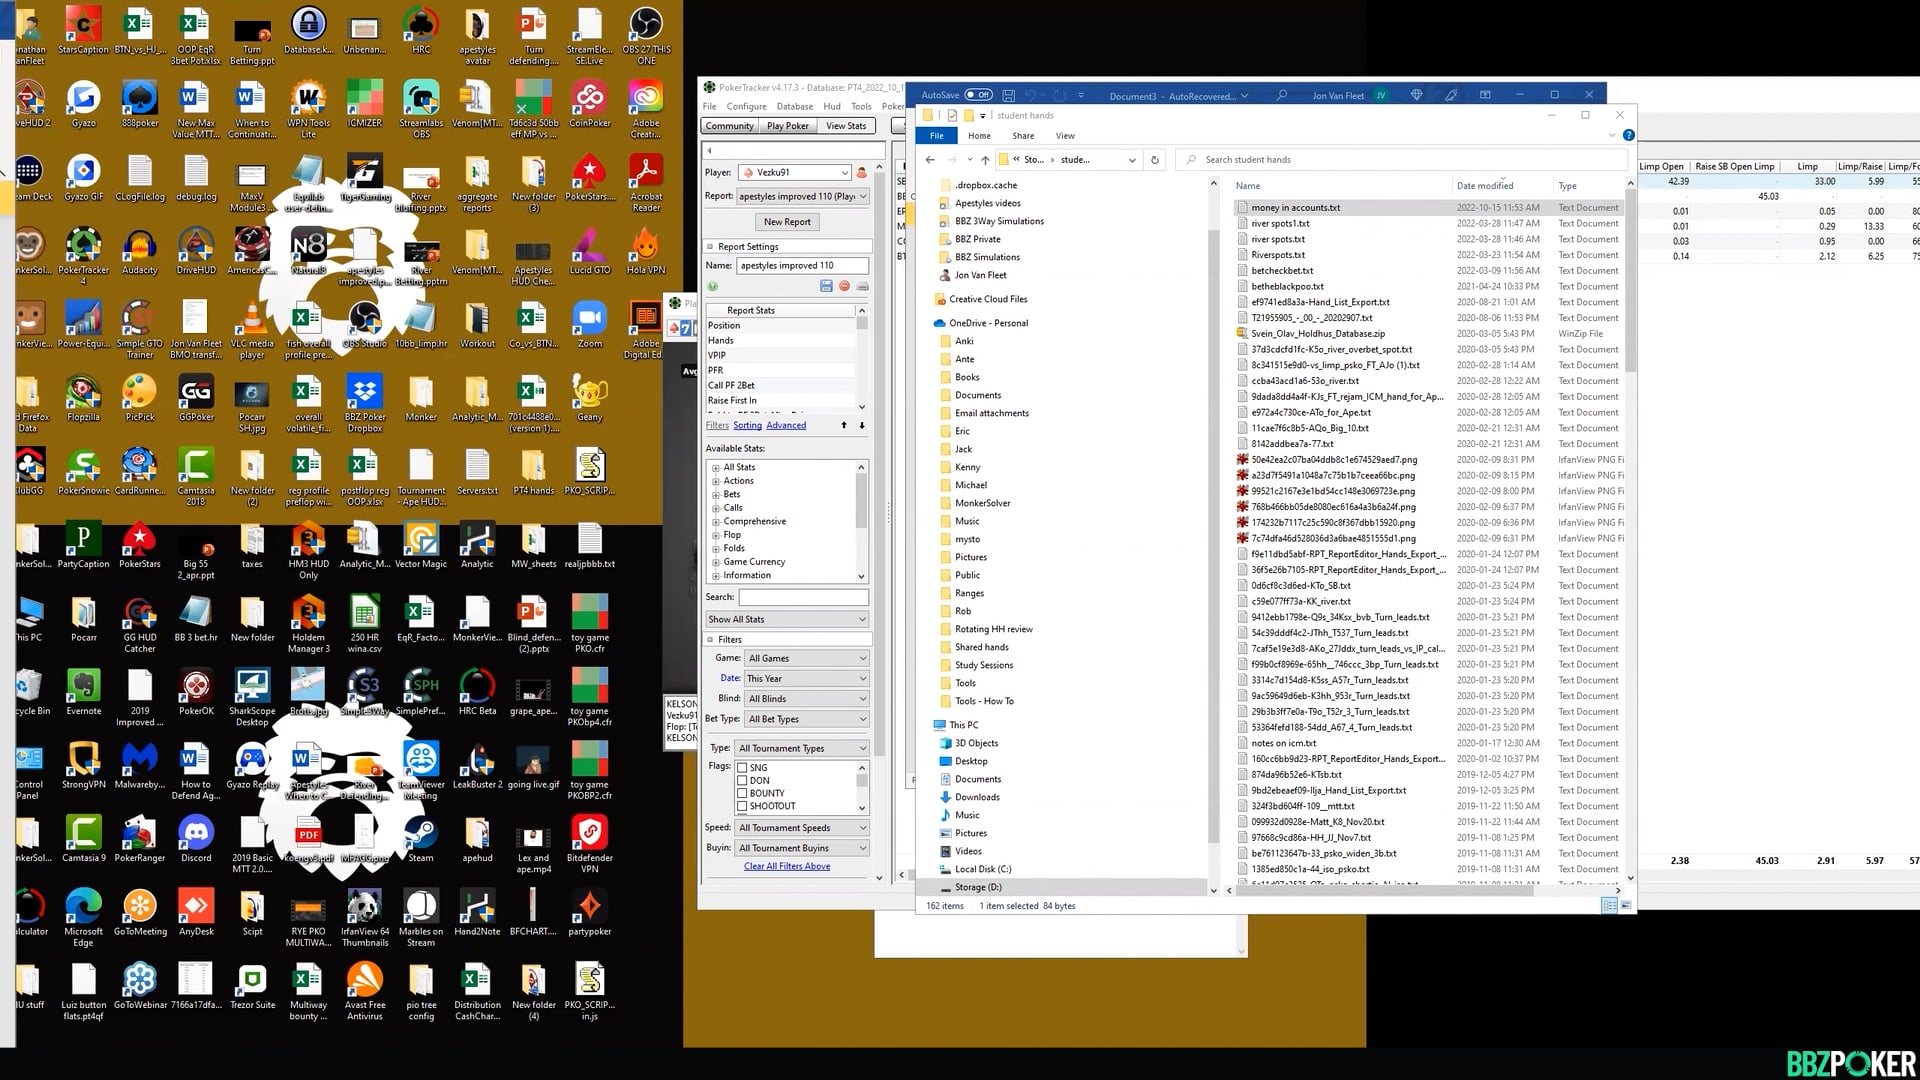Viewport: 1920px width, 1080px height.
Task: Turn on AutoSave in the Word title bar
Action: (x=977, y=94)
